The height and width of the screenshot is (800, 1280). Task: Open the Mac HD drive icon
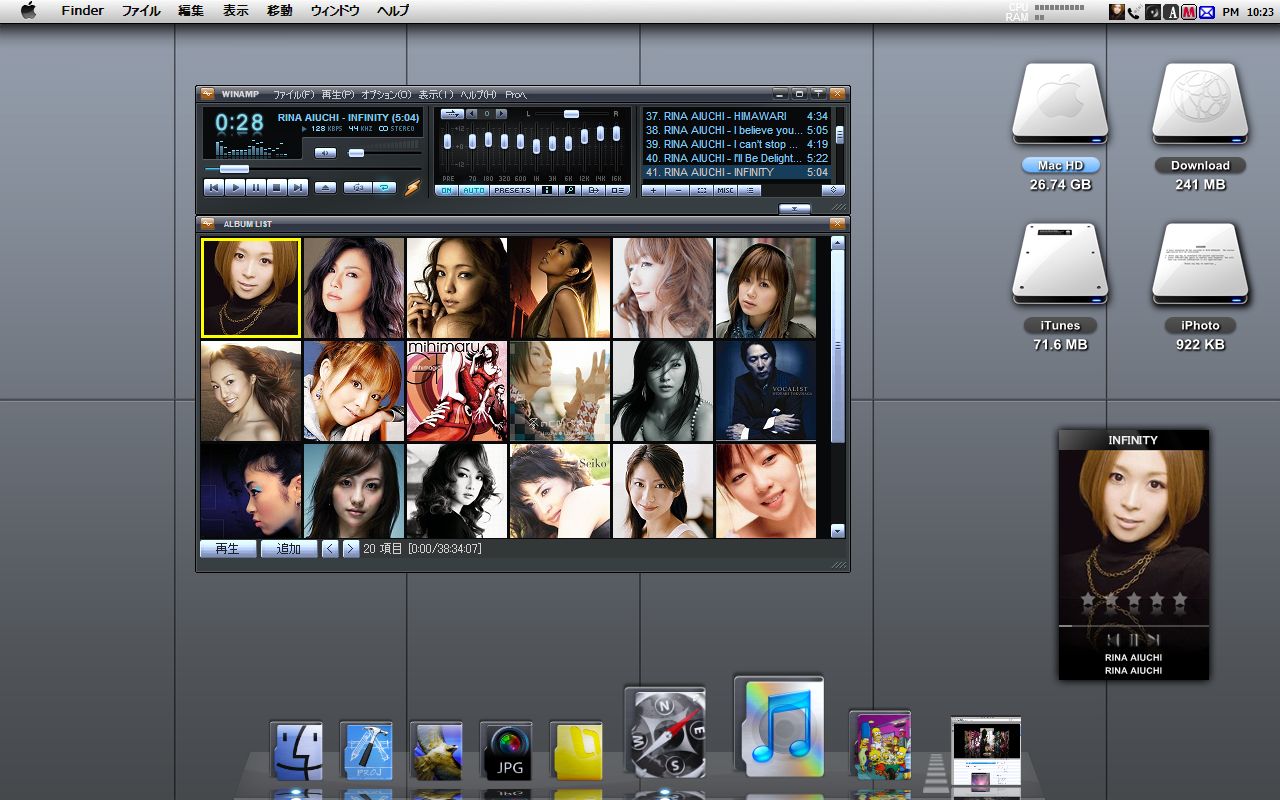pyautogui.click(x=1060, y=105)
